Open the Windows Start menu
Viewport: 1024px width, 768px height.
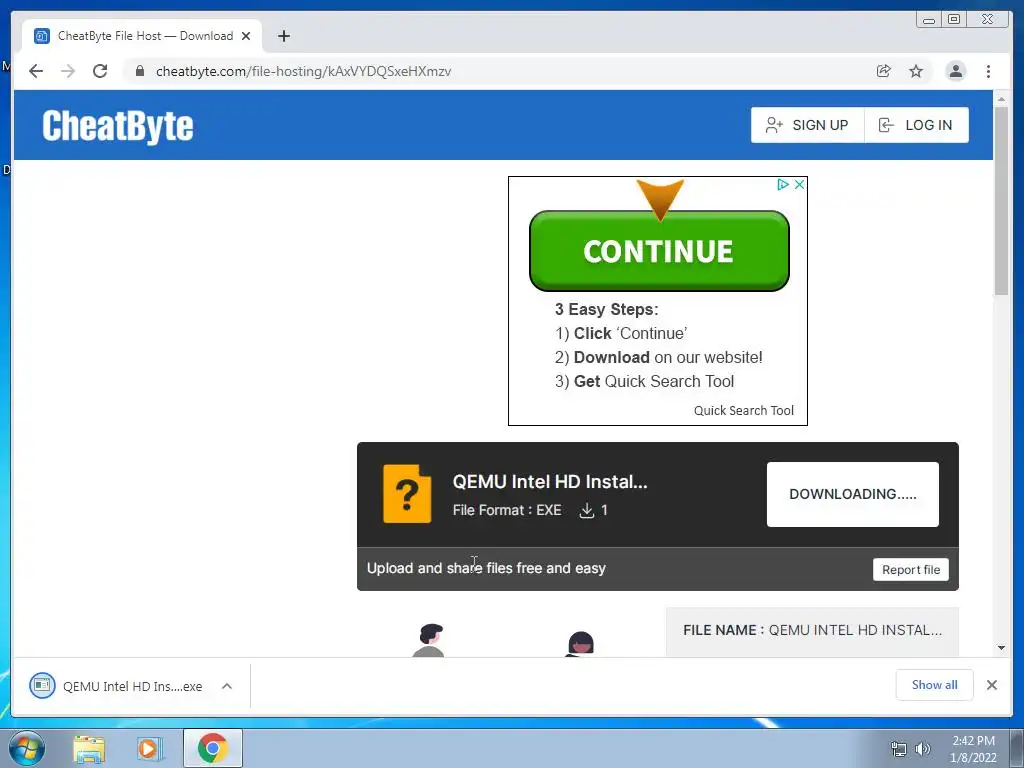[27, 748]
